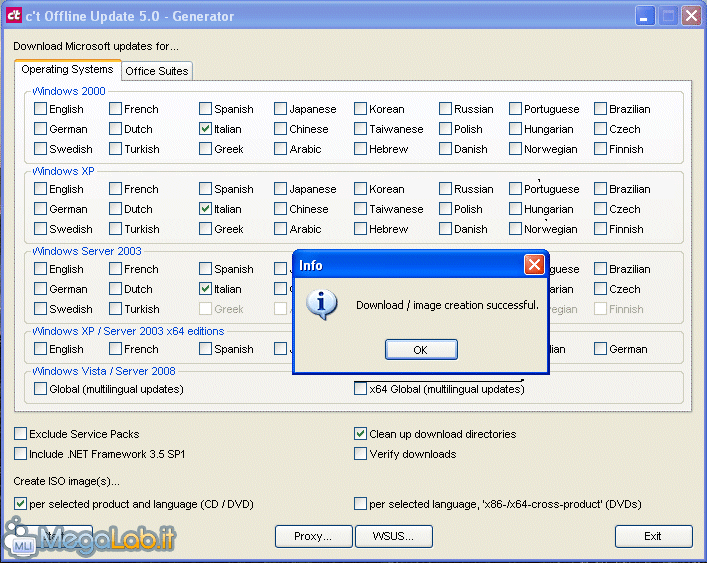Check Include .NET Framework 3.5 SP1
Image resolution: width=707 pixels, height=563 pixels.
coord(20,454)
